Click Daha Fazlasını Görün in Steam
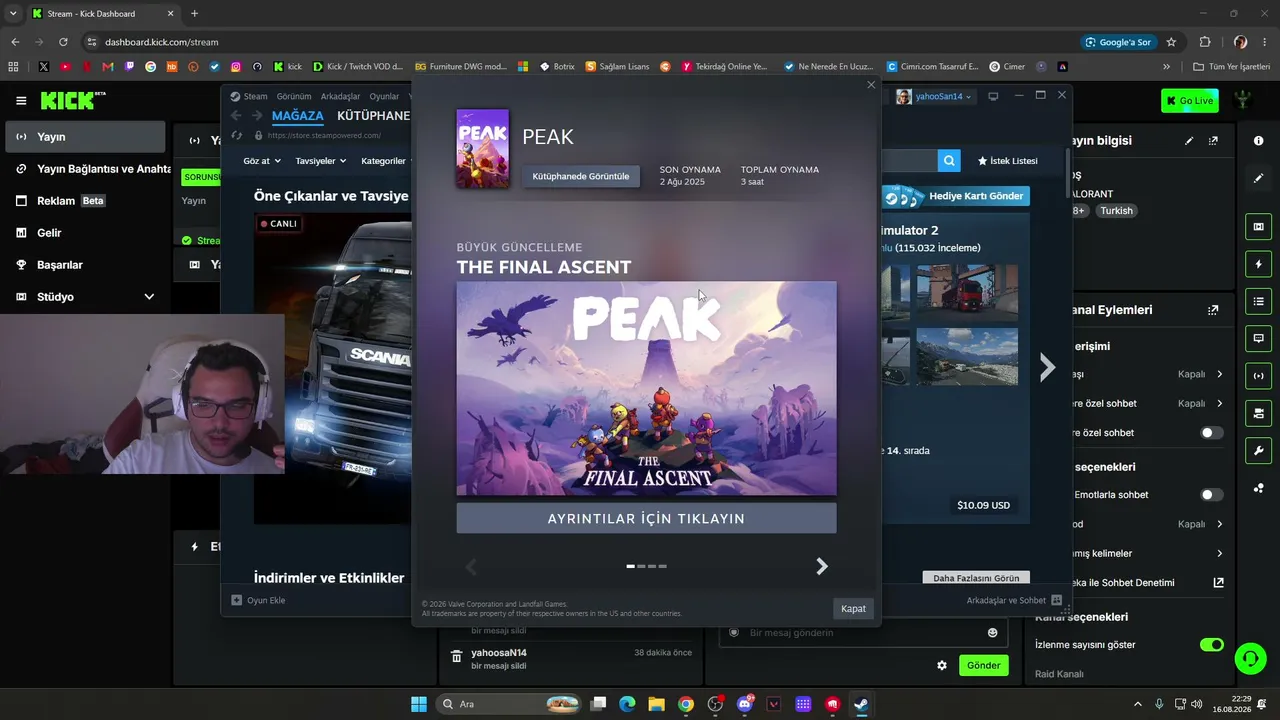This screenshot has width=1280, height=720. point(976,578)
